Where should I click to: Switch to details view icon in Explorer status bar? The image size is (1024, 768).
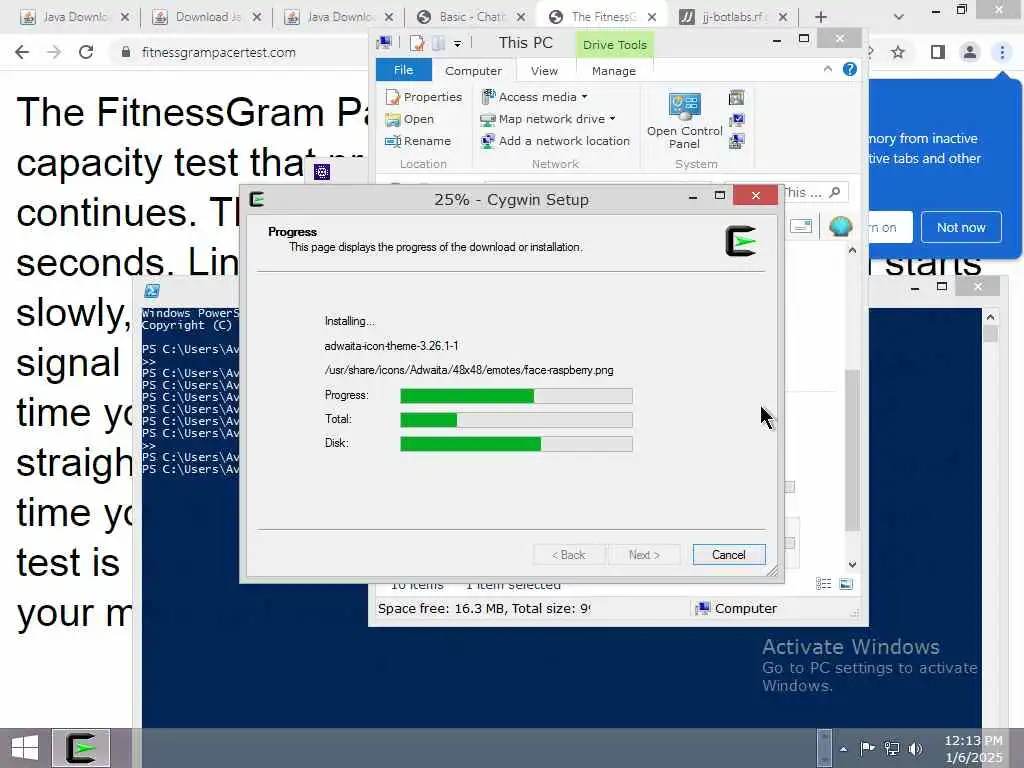pos(824,584)
